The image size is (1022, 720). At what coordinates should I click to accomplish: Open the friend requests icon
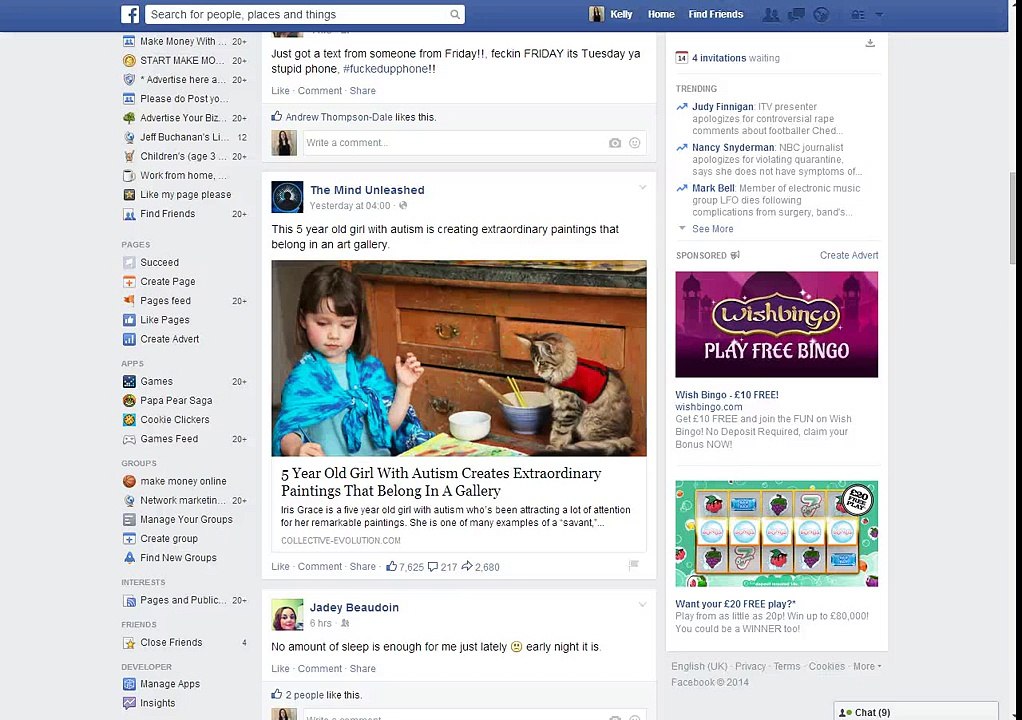[770, 14]
